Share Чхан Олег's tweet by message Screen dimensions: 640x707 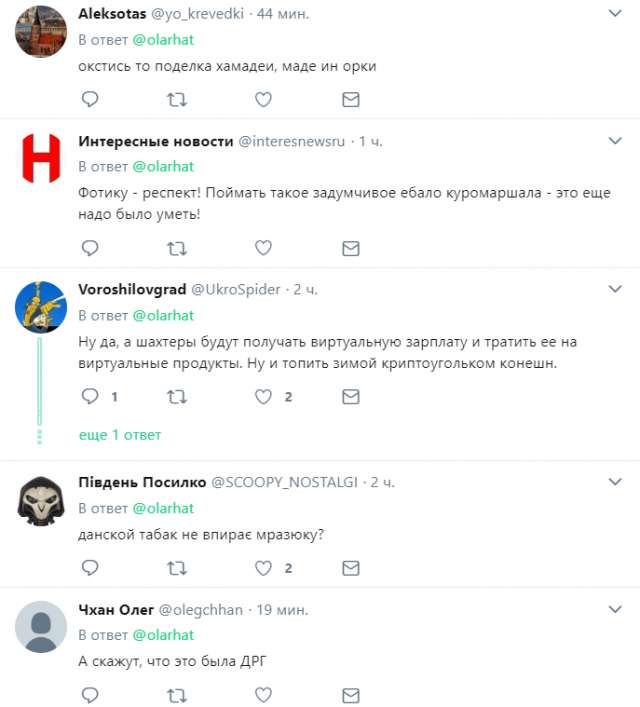click(351, 693)
